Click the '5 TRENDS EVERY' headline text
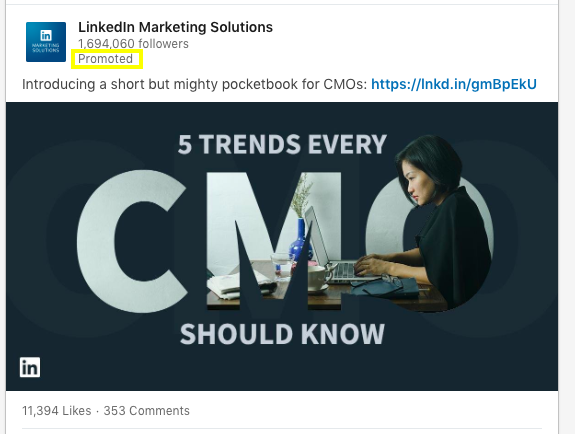Screen dimensions: 575x434 click(282, 144)
